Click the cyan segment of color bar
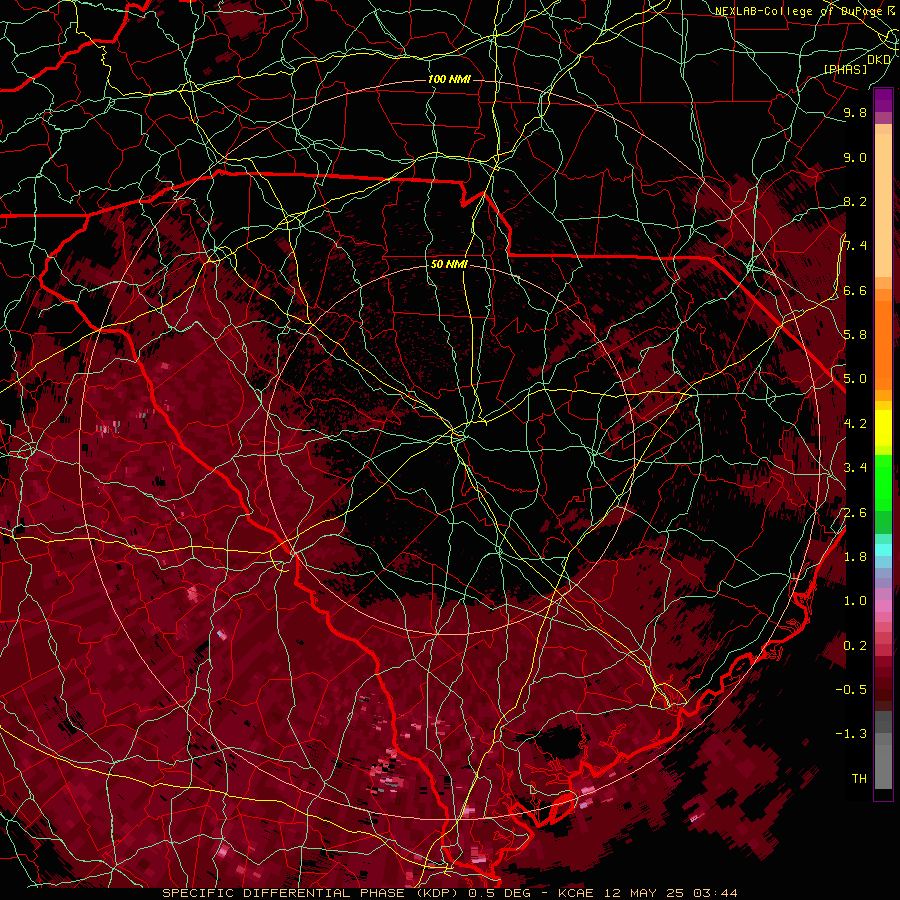The height and width of the screenshot is (900, 900). 883,550
